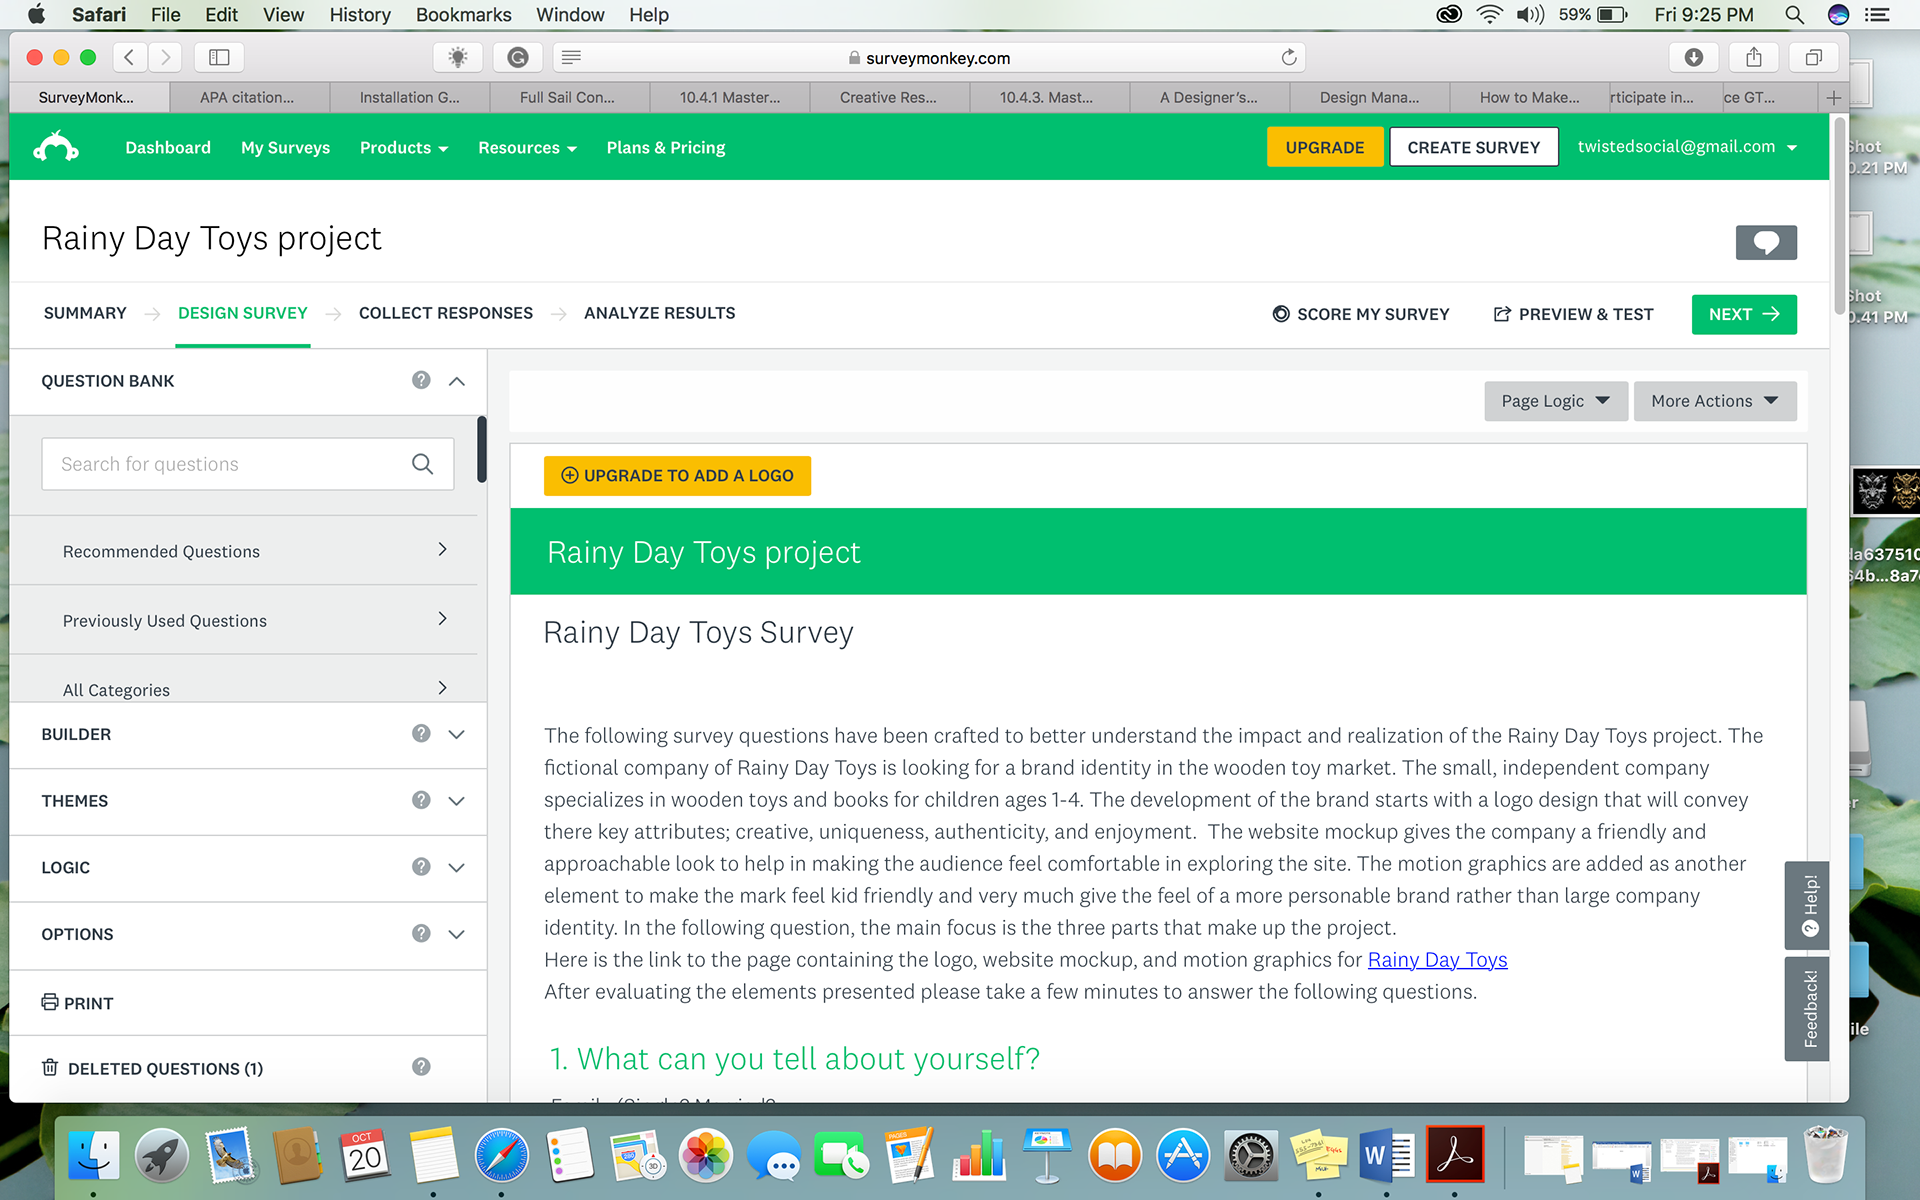Open Microsoft Word from the dock
The height and width of the screenshot is (1200, 1920).
(1385, 1156)
